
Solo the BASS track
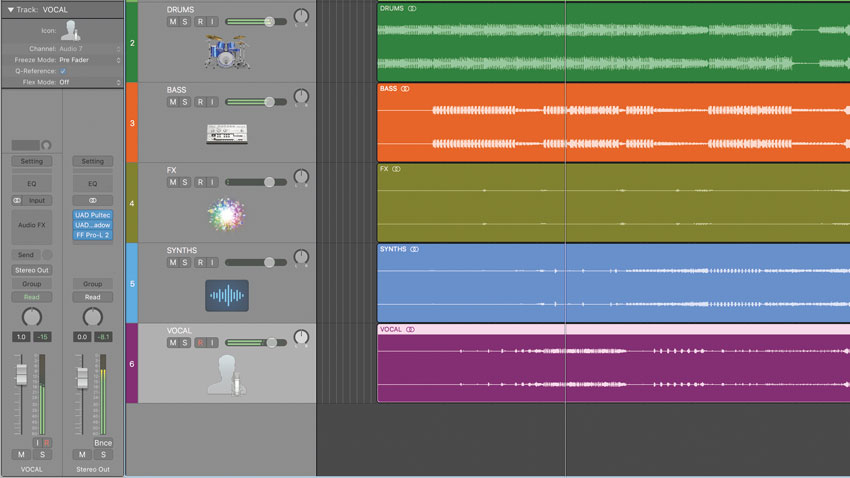pos(185,102)
